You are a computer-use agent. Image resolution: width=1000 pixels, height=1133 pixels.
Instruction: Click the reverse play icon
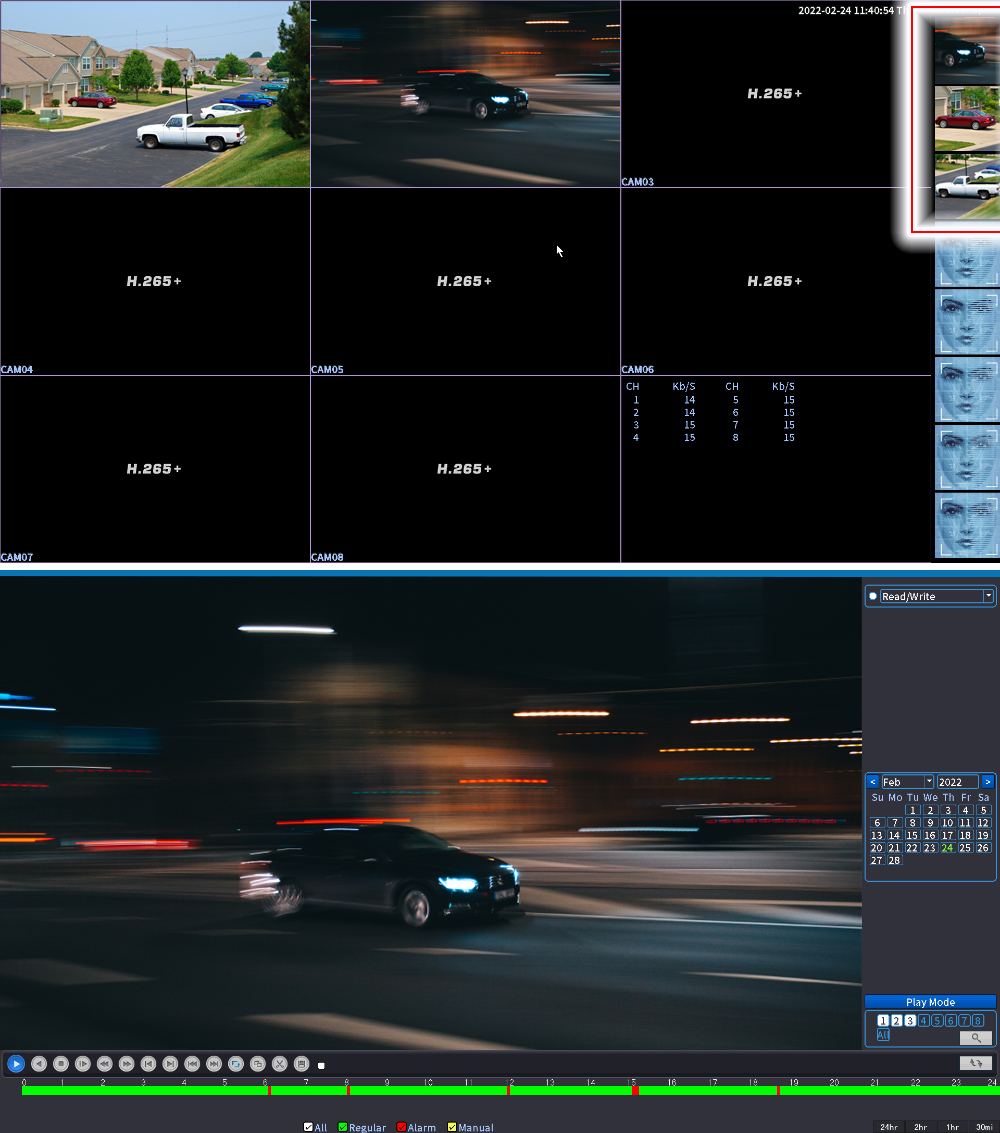[x=38, y=1064]
